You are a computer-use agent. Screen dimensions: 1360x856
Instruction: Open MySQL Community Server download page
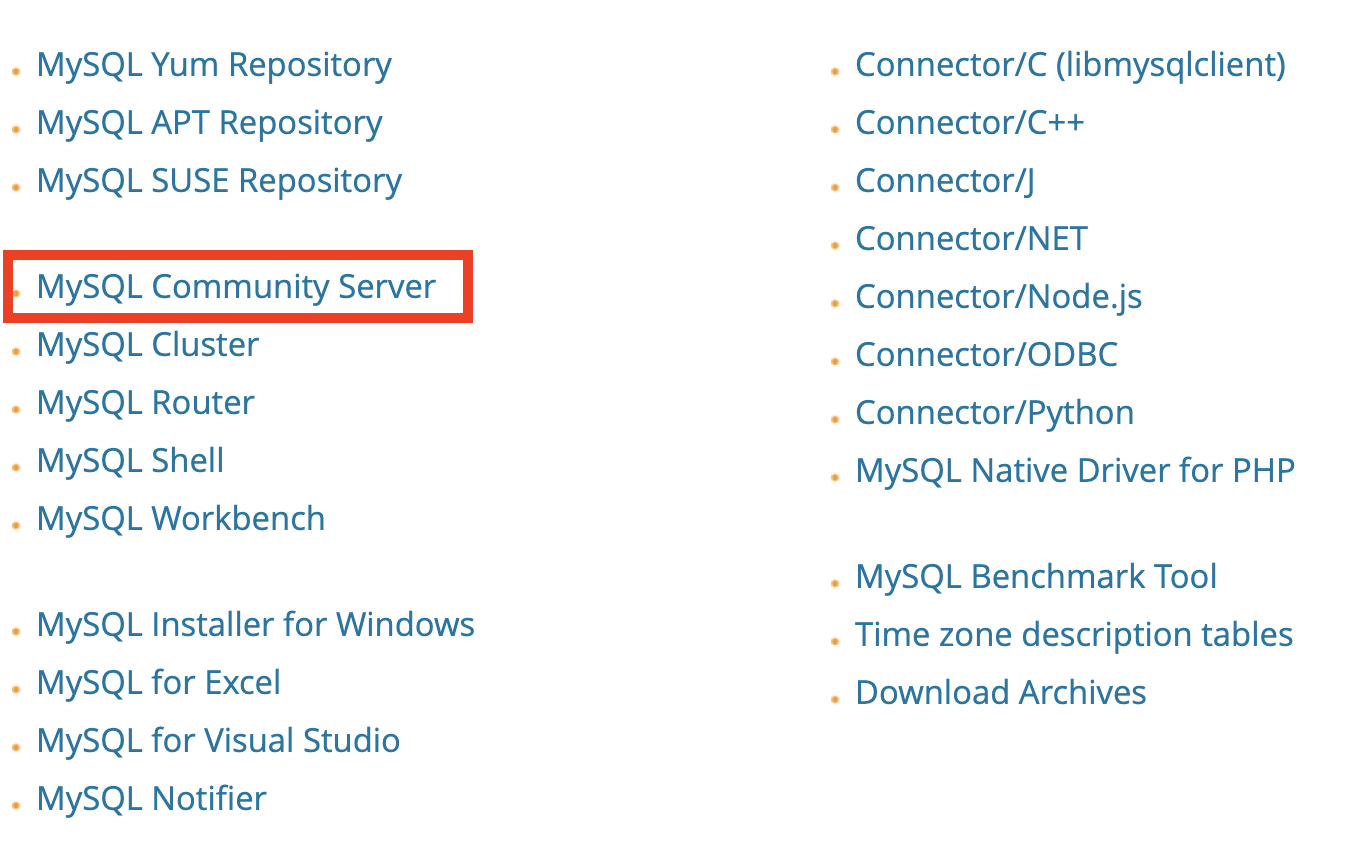tap(236, 287)
